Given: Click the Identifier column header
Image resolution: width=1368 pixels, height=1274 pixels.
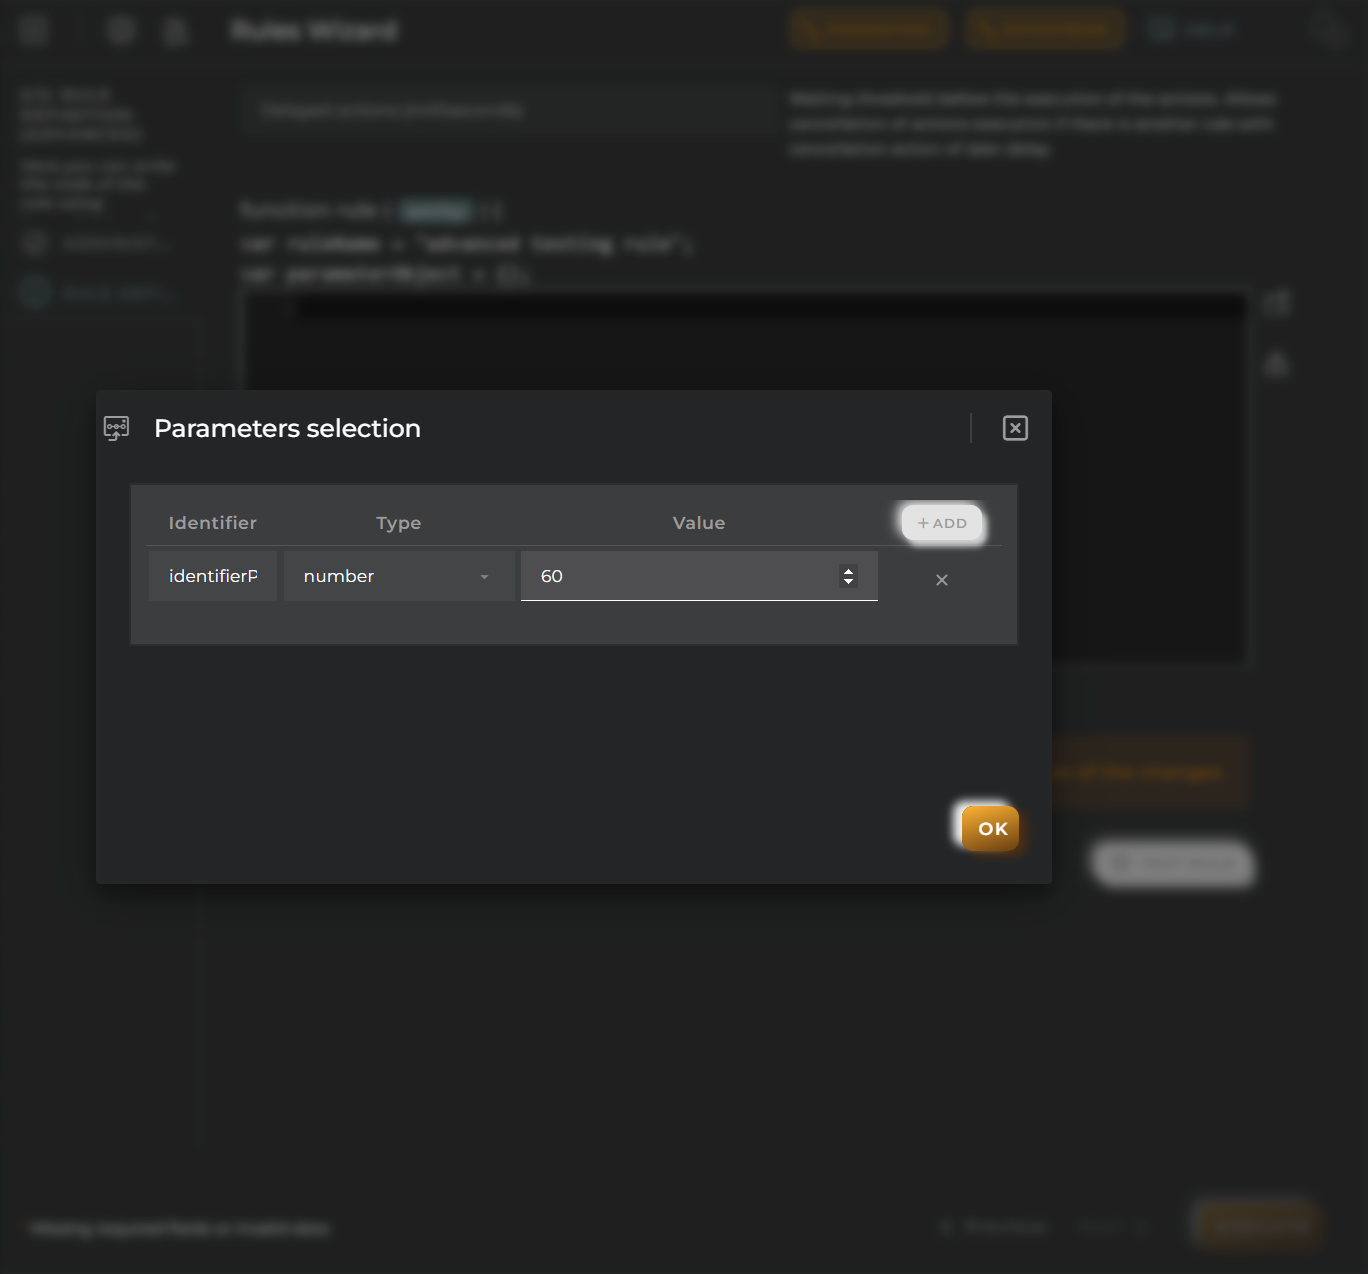Looking at the screenshot, I should pyautogui.click(x=213, y=523).
